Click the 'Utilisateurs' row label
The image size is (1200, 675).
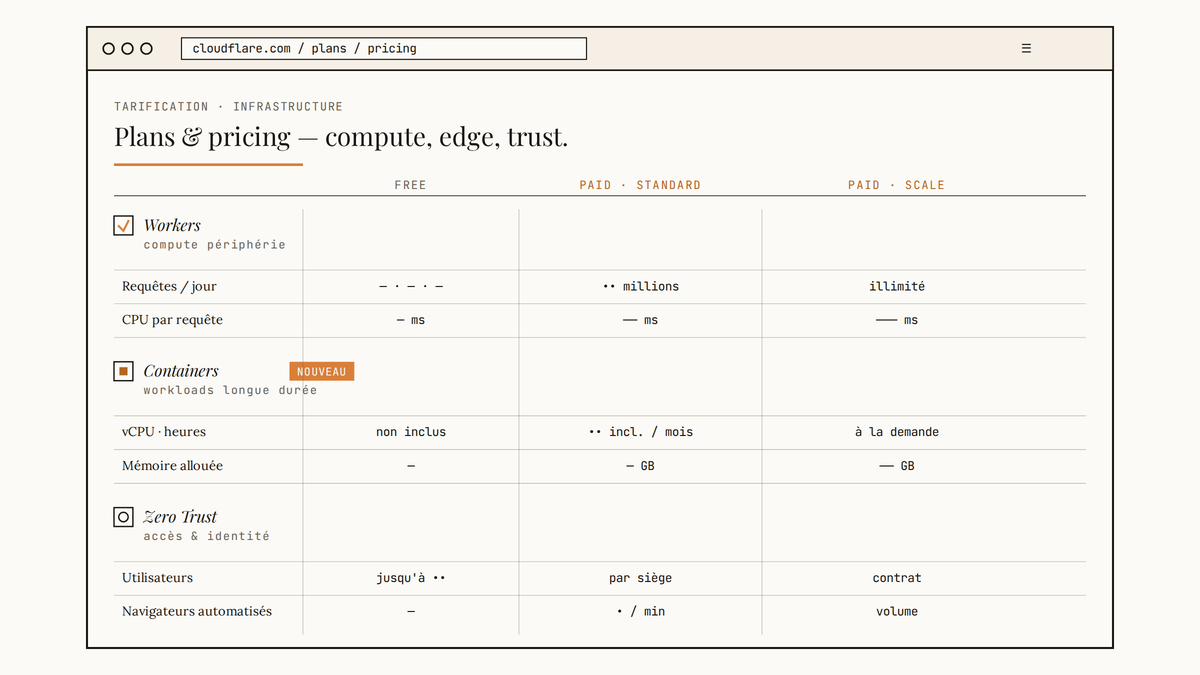[157, 578]
